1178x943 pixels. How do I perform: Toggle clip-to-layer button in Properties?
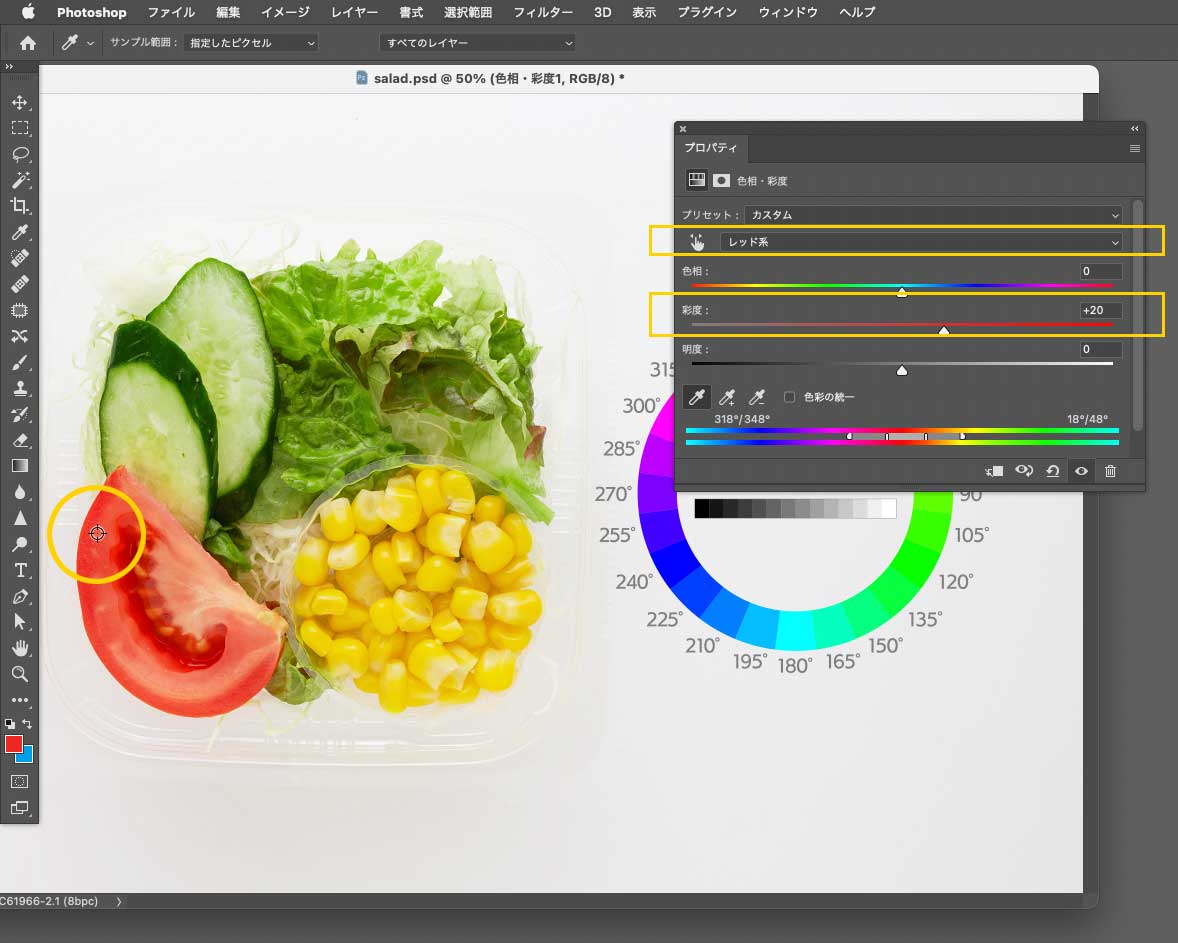point(994,471)
